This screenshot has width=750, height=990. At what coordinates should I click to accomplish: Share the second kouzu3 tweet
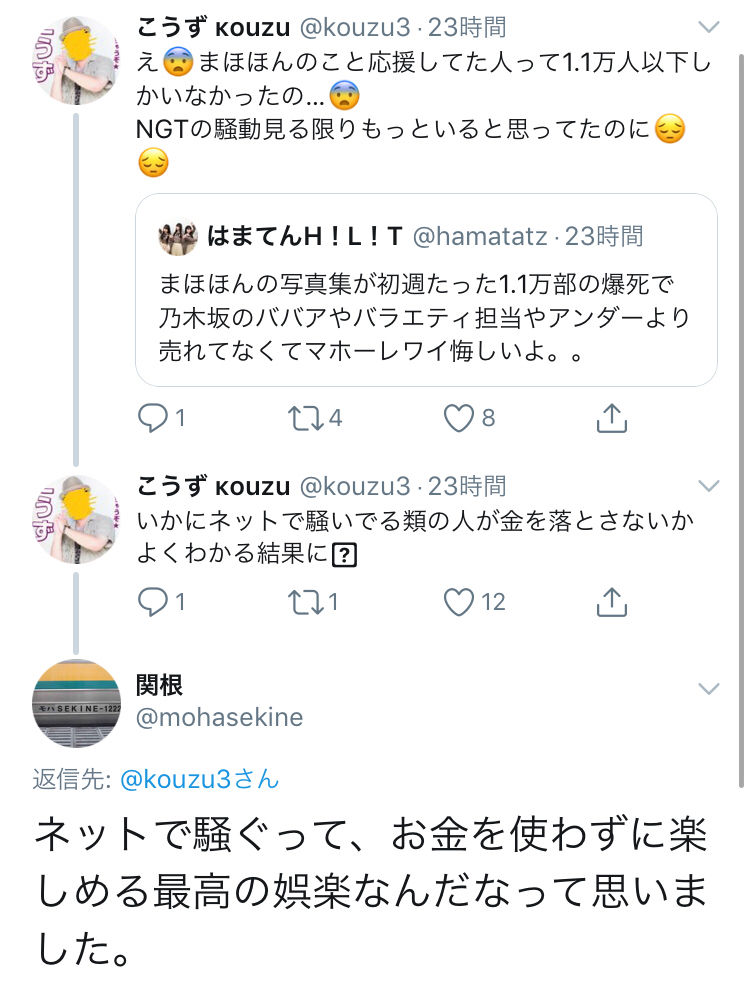click(x=611, y=601)
